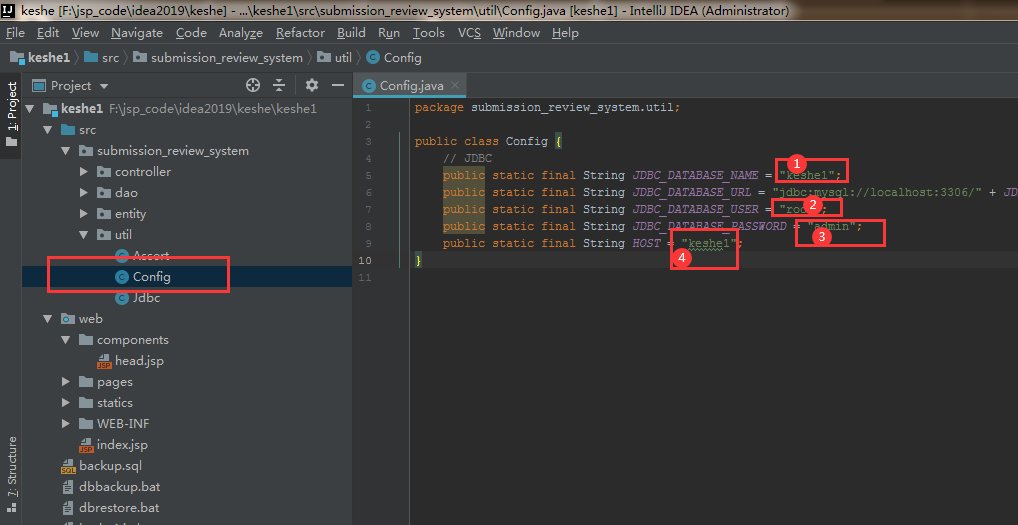Click the class keyword Config in code

(x=527, y=141)
